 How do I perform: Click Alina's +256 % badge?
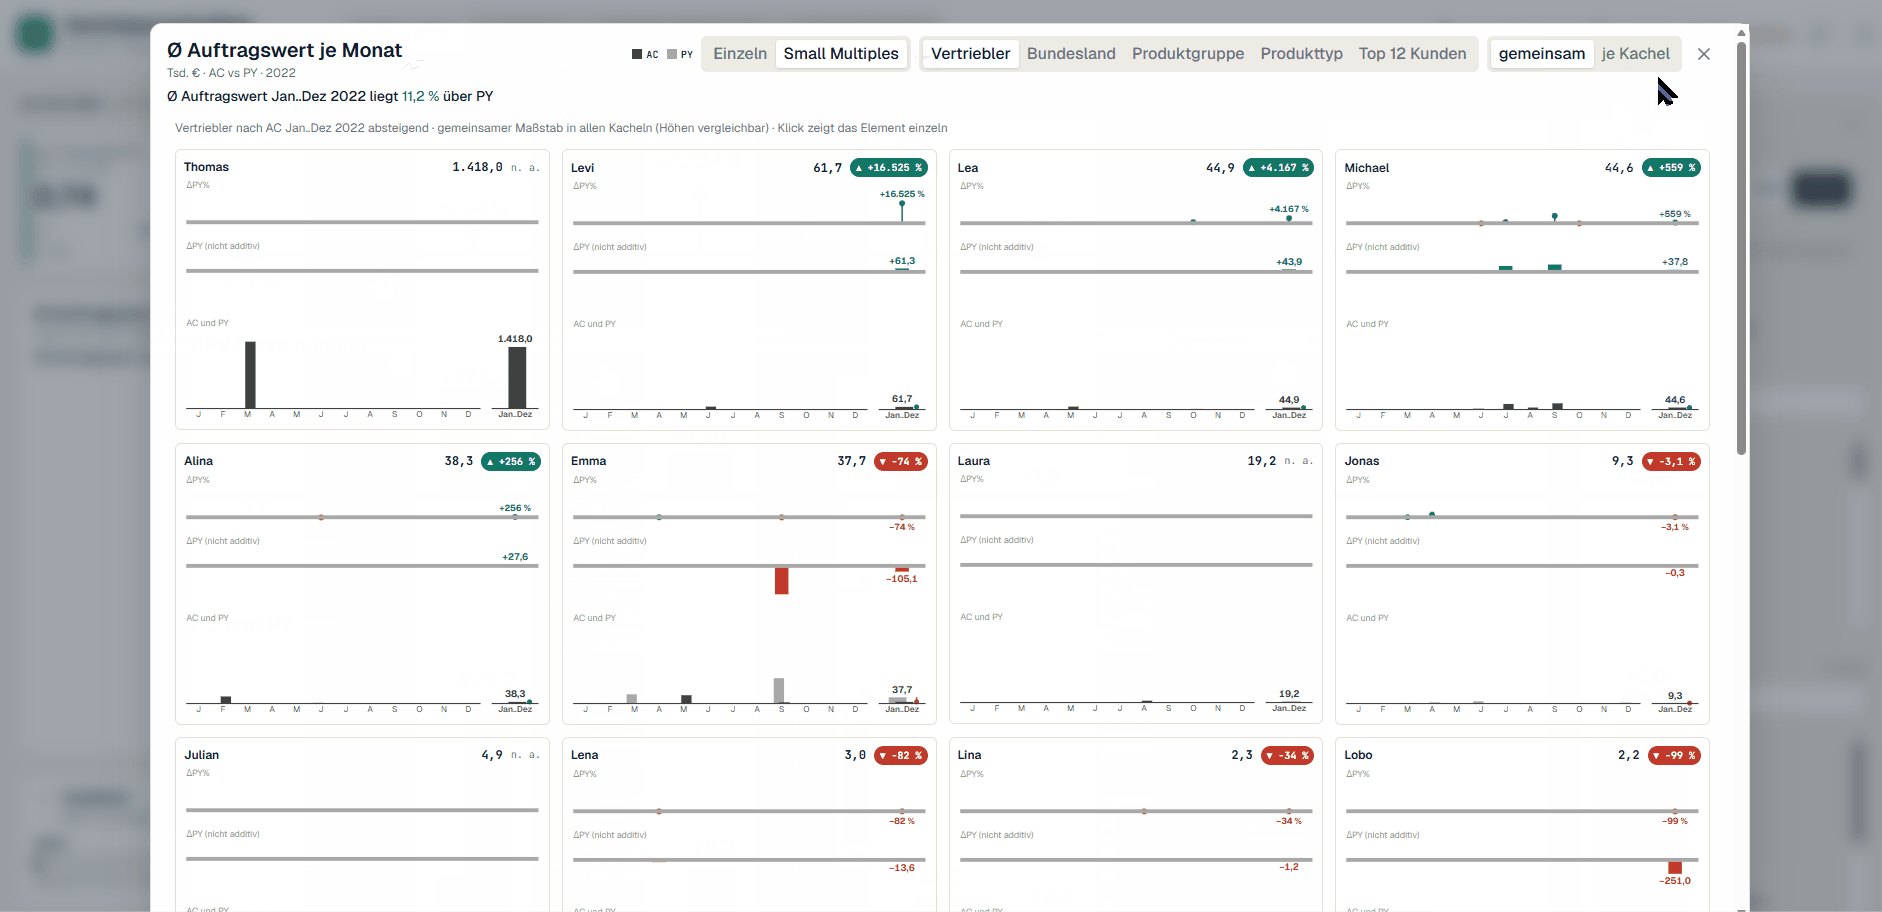tap(511, 462)
